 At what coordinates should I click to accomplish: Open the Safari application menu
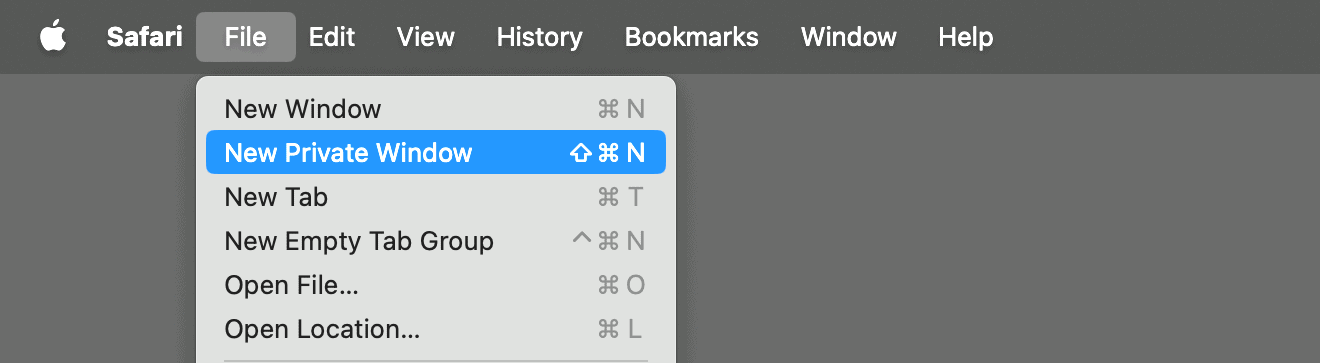(145, 37)
